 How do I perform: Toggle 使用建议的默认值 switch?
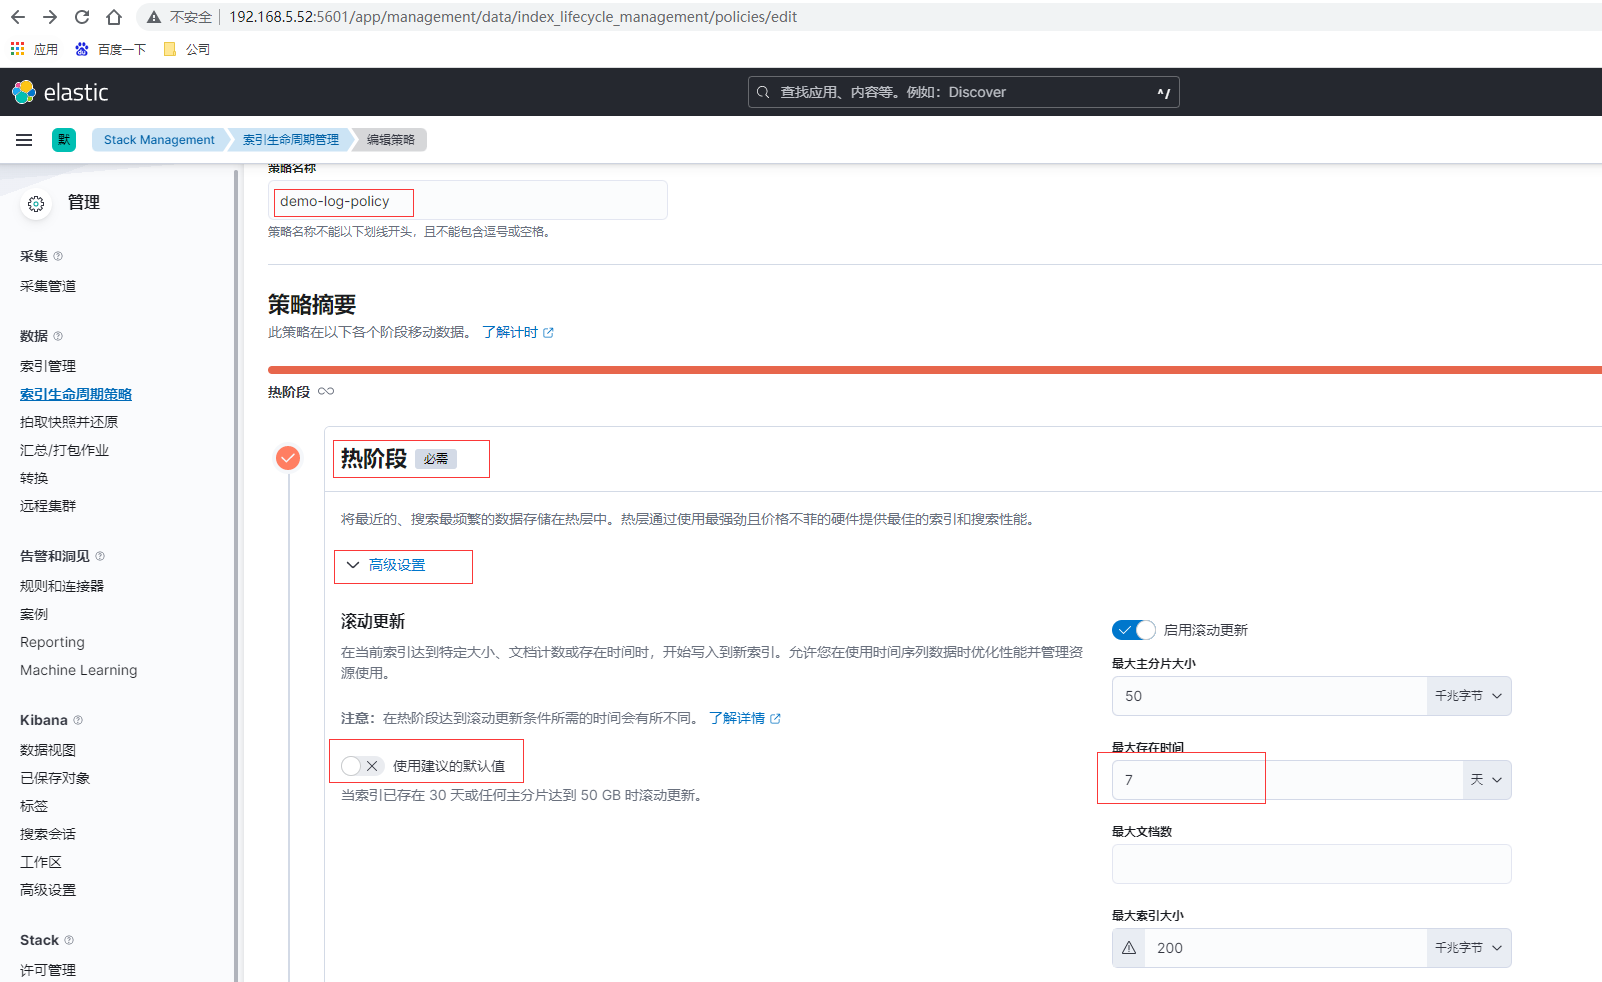[x=362, y=766]
